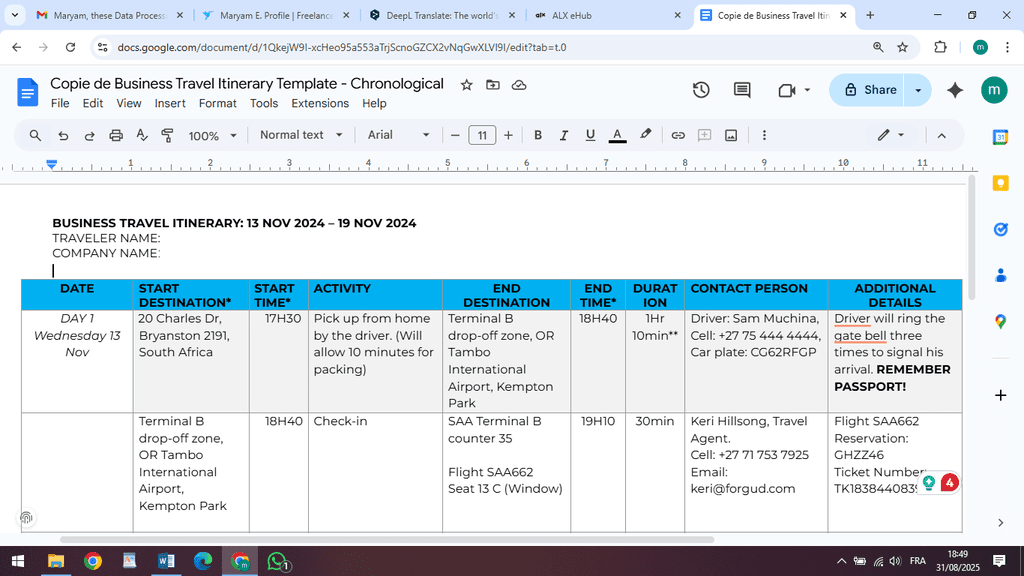This screenshot has height=576, width=1024.
Task: Click the font size field showing 11
Action: coord(482,135)
